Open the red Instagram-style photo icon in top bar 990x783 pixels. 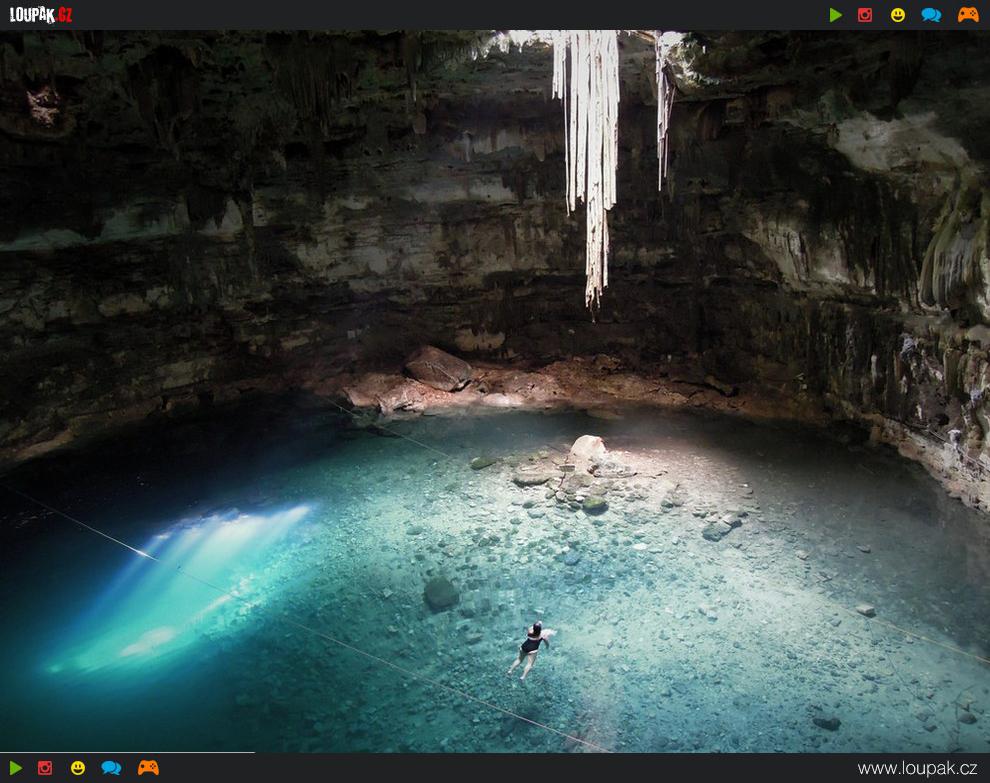click(865, 15)
